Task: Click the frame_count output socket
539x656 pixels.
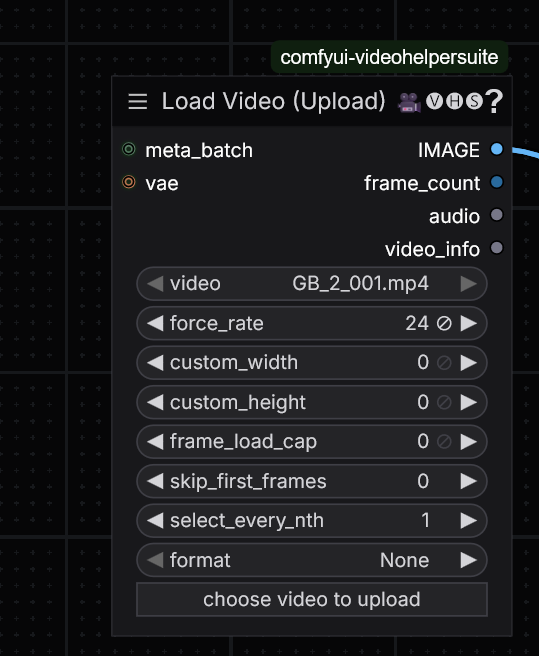Action: tap(497, 182)
